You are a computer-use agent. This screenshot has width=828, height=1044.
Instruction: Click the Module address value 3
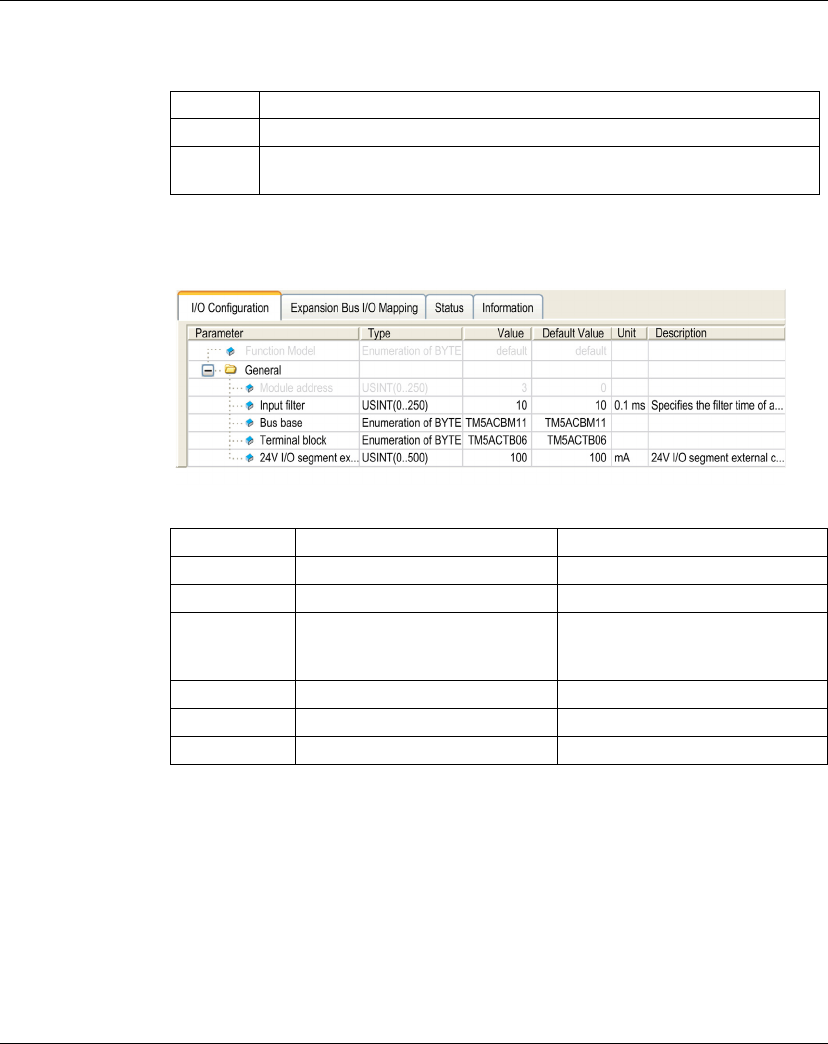click(x=497, y=388)
